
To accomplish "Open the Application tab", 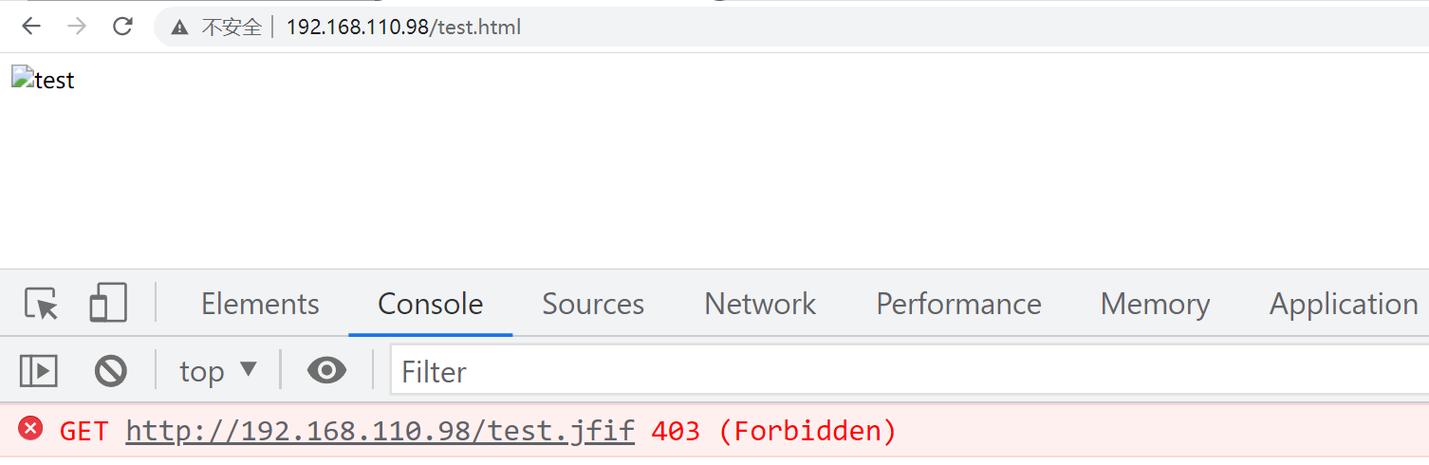I will point(1344,304).
